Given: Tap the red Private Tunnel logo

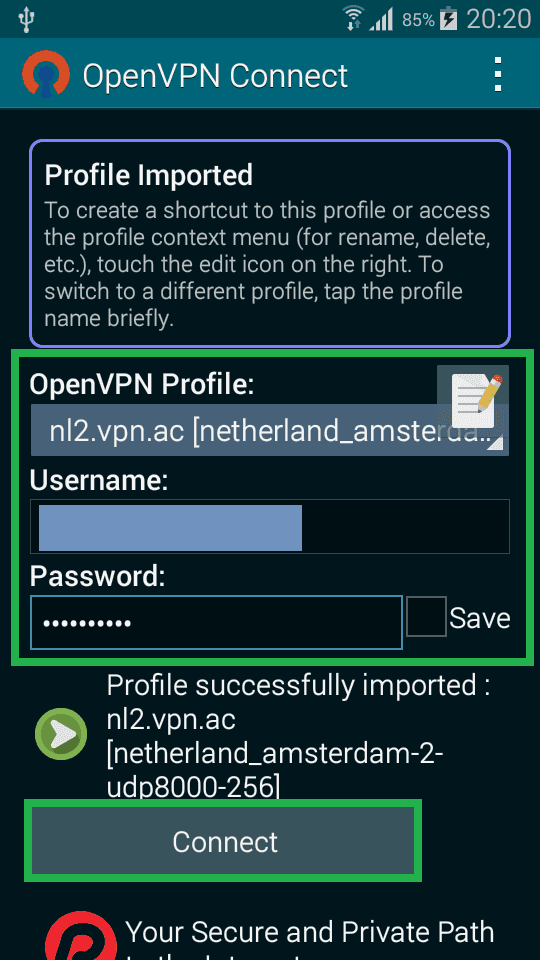Looking at the screenshot, I should (x=81, y=936).
